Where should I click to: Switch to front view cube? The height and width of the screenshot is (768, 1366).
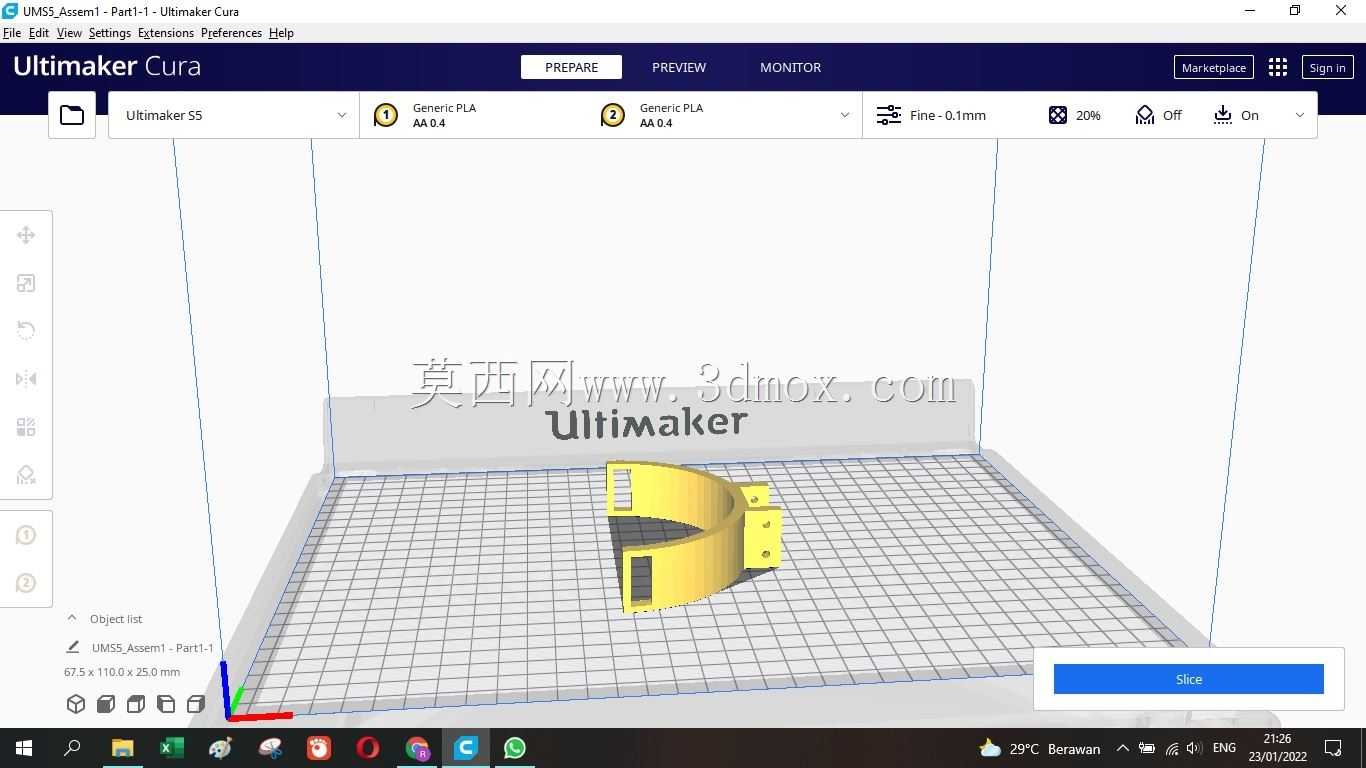[x=106, y=704]
